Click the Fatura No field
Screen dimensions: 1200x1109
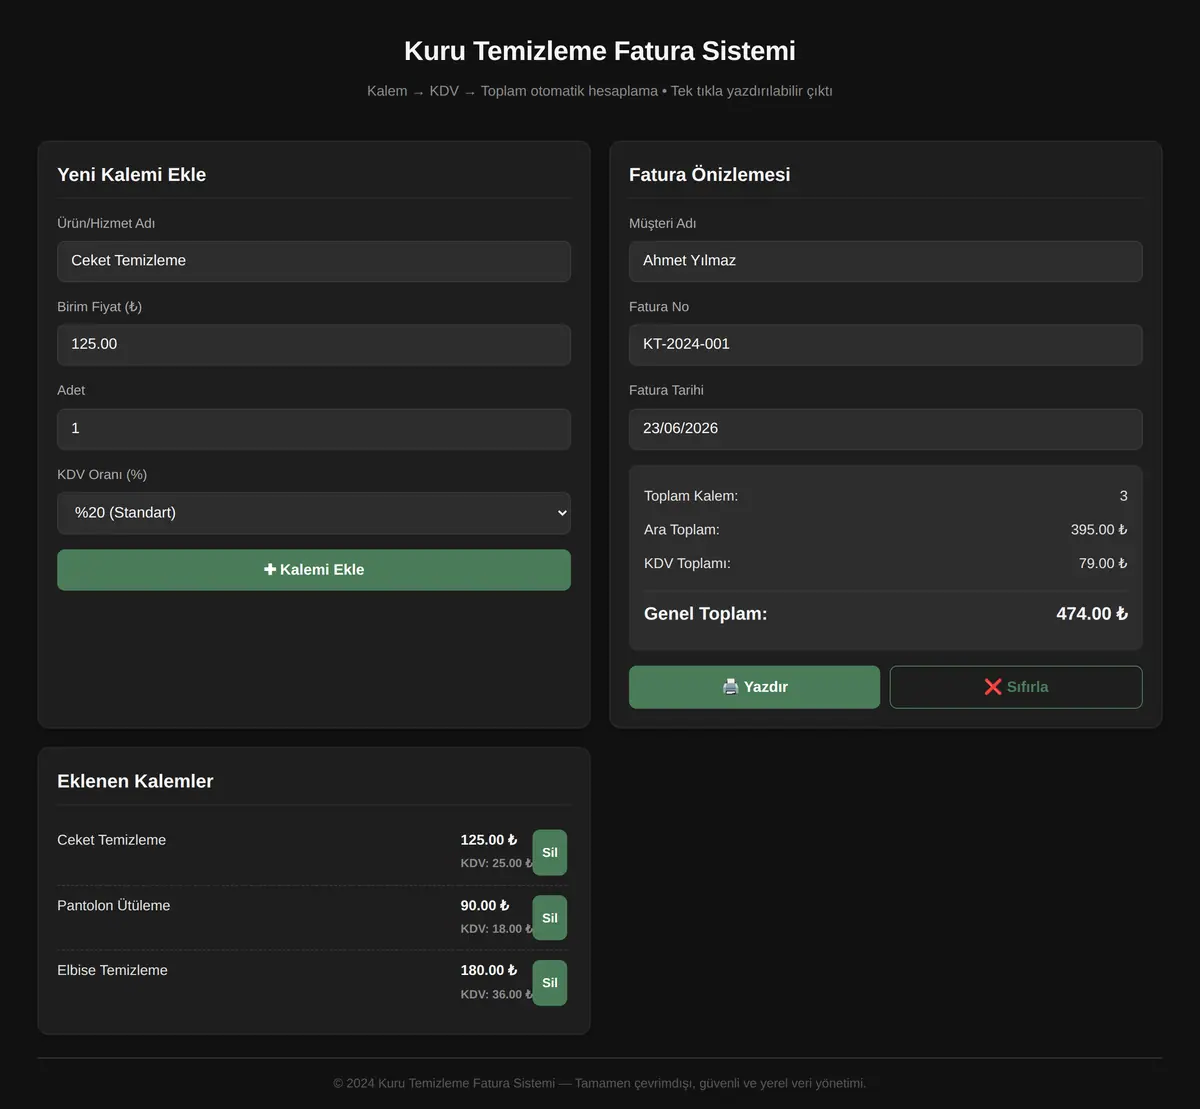(x=886, y=344)
